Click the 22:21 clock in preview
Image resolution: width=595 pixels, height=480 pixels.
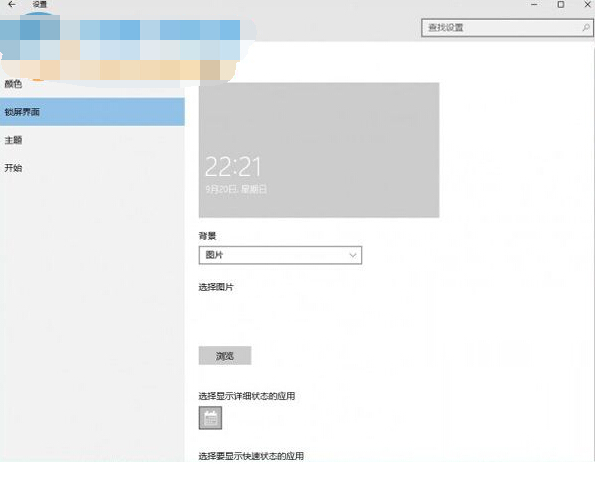tap(233, 167)
